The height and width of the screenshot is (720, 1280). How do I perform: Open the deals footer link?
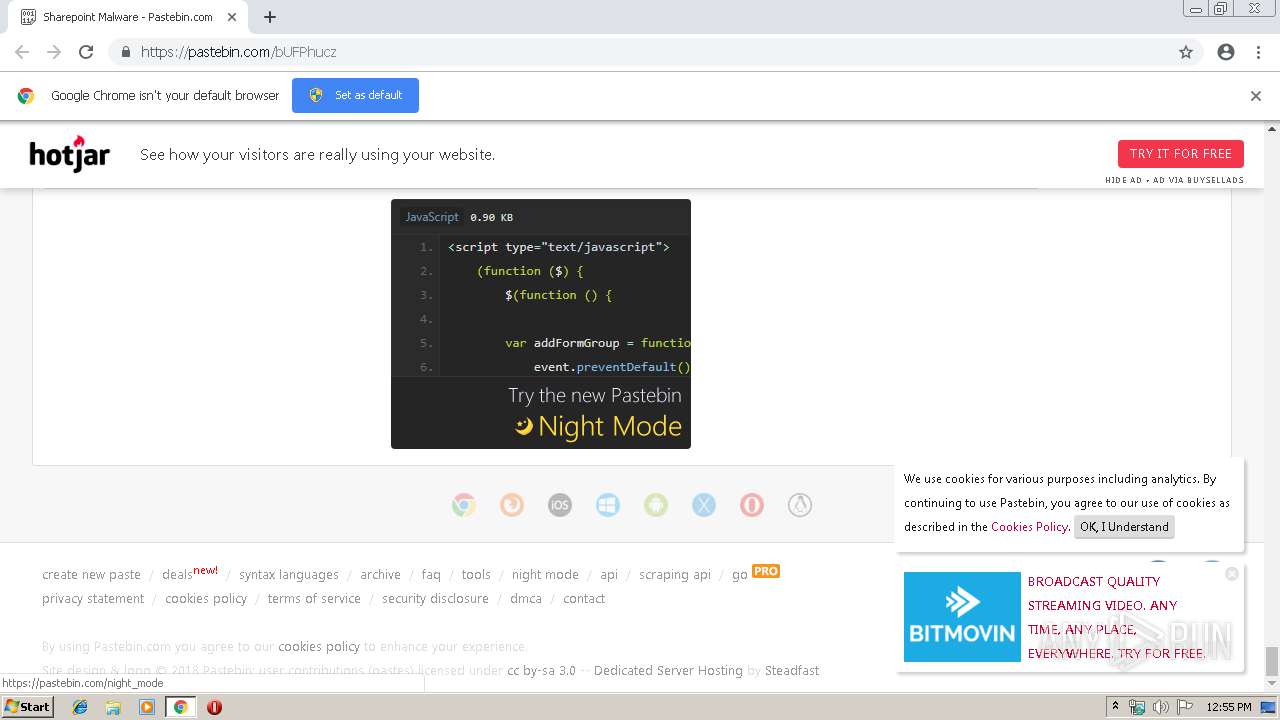[177, 575]
